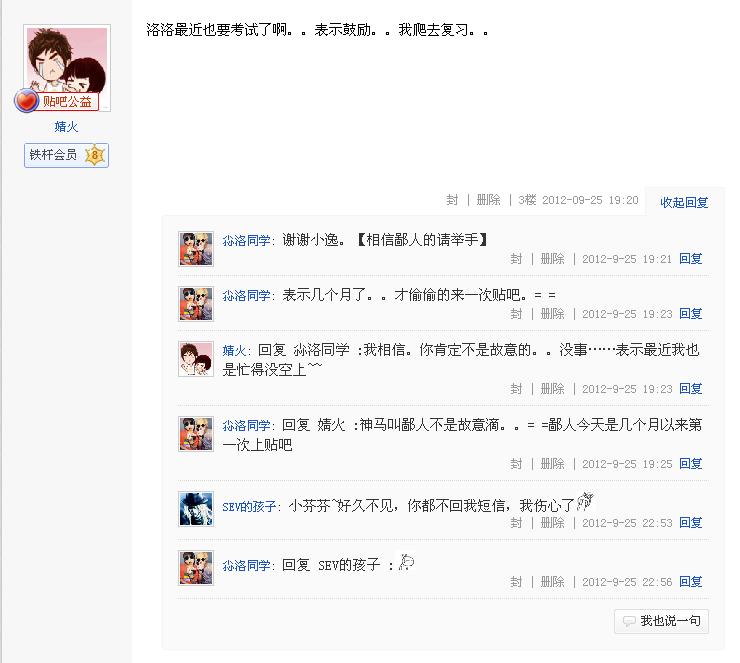Screen dimensions: 740x663
Task: Click 回复 on the 22:56 comment
Action: (x=690, y=582)
